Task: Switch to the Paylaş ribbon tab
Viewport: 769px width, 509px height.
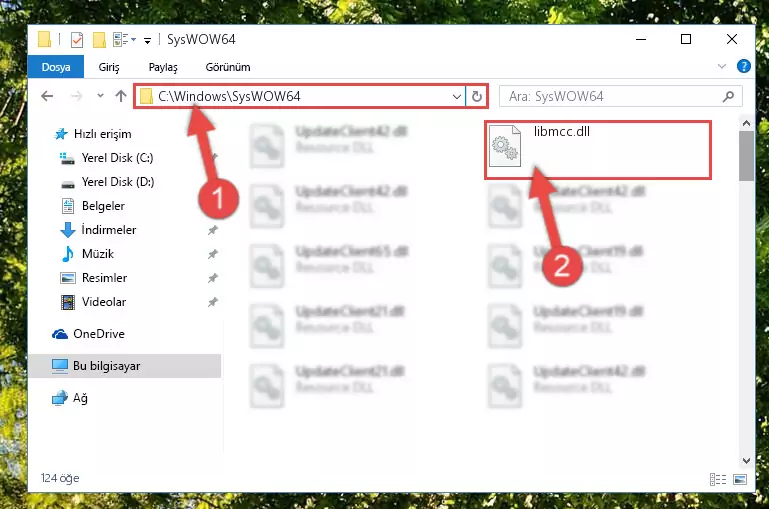Action: [163, 67]
